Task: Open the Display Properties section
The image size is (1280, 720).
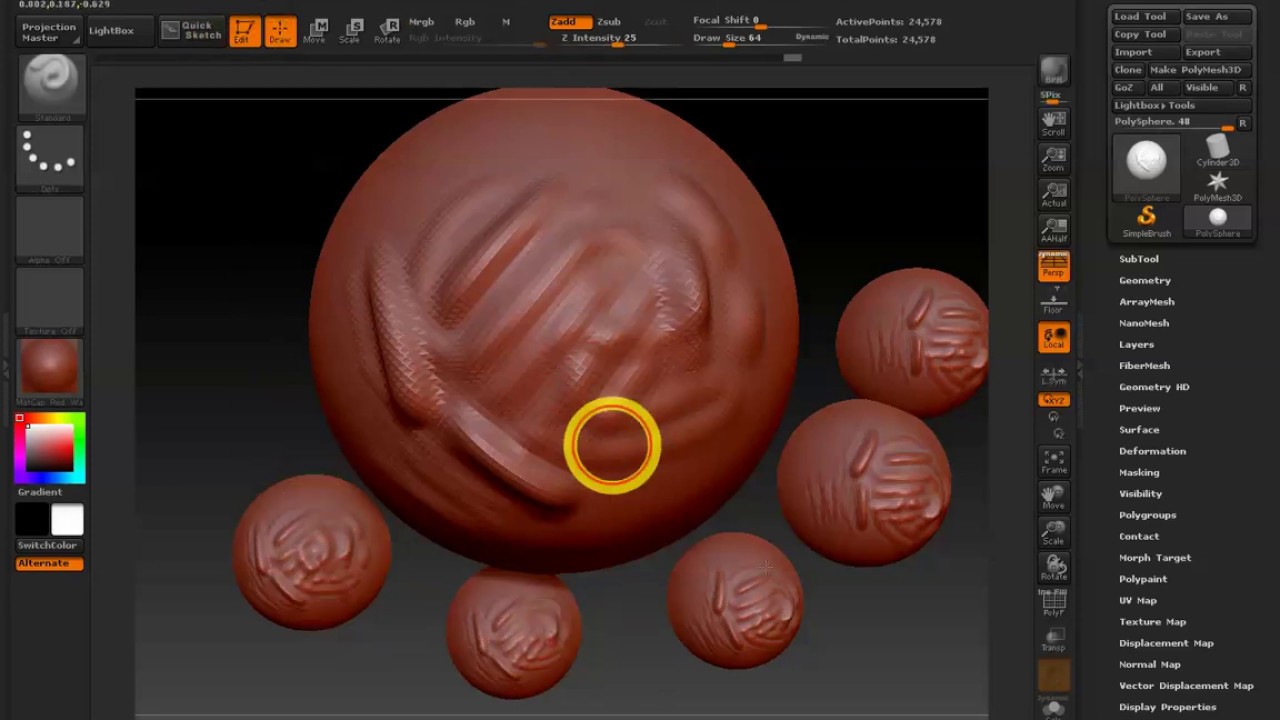Action: [1167, 707]
